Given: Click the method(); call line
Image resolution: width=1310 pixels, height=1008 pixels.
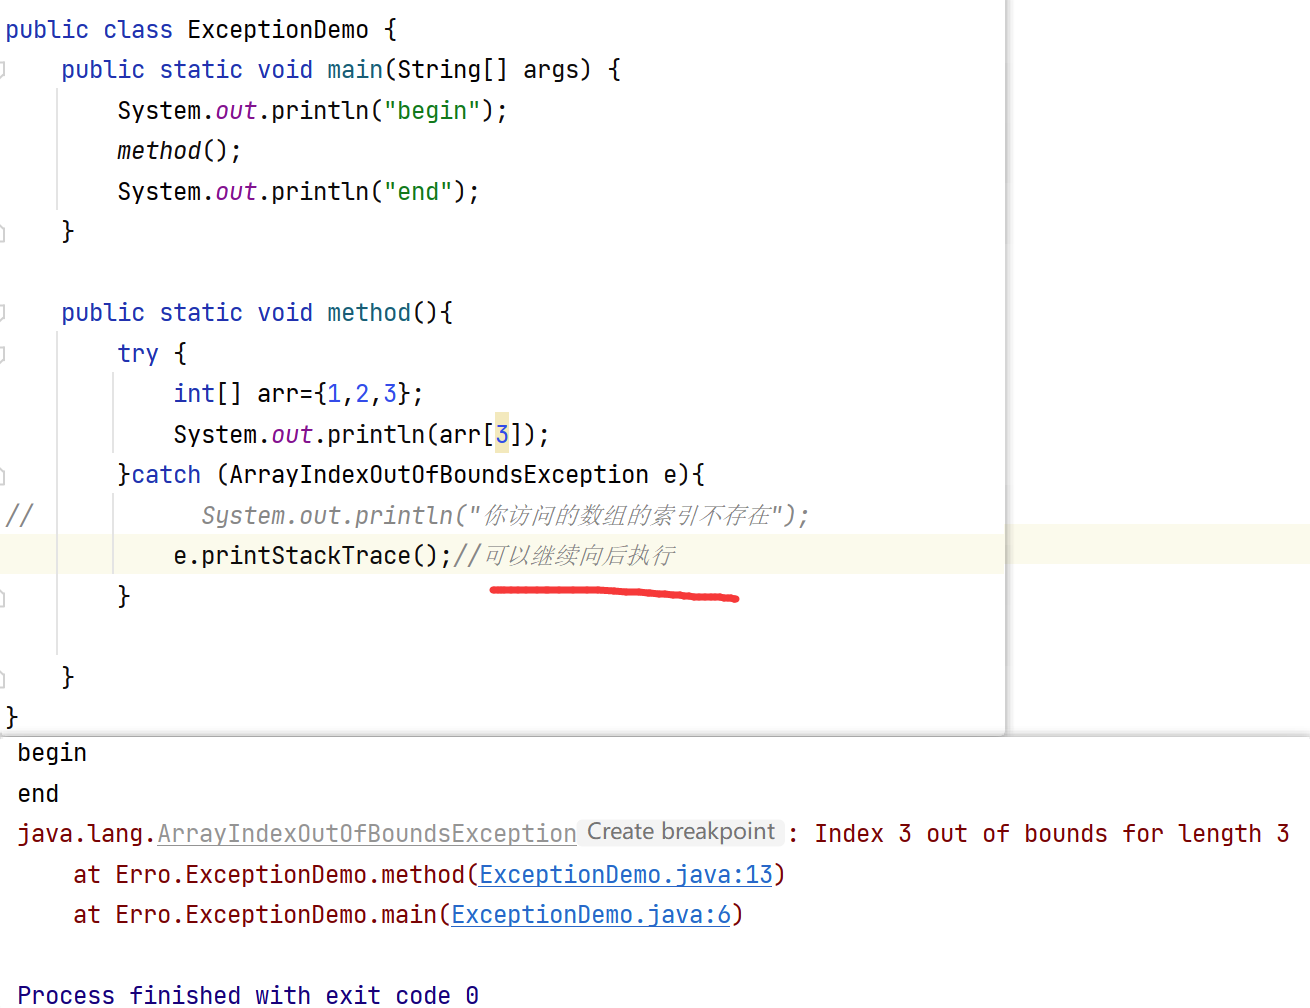Looking at the screenshot, I should (179, 151).
